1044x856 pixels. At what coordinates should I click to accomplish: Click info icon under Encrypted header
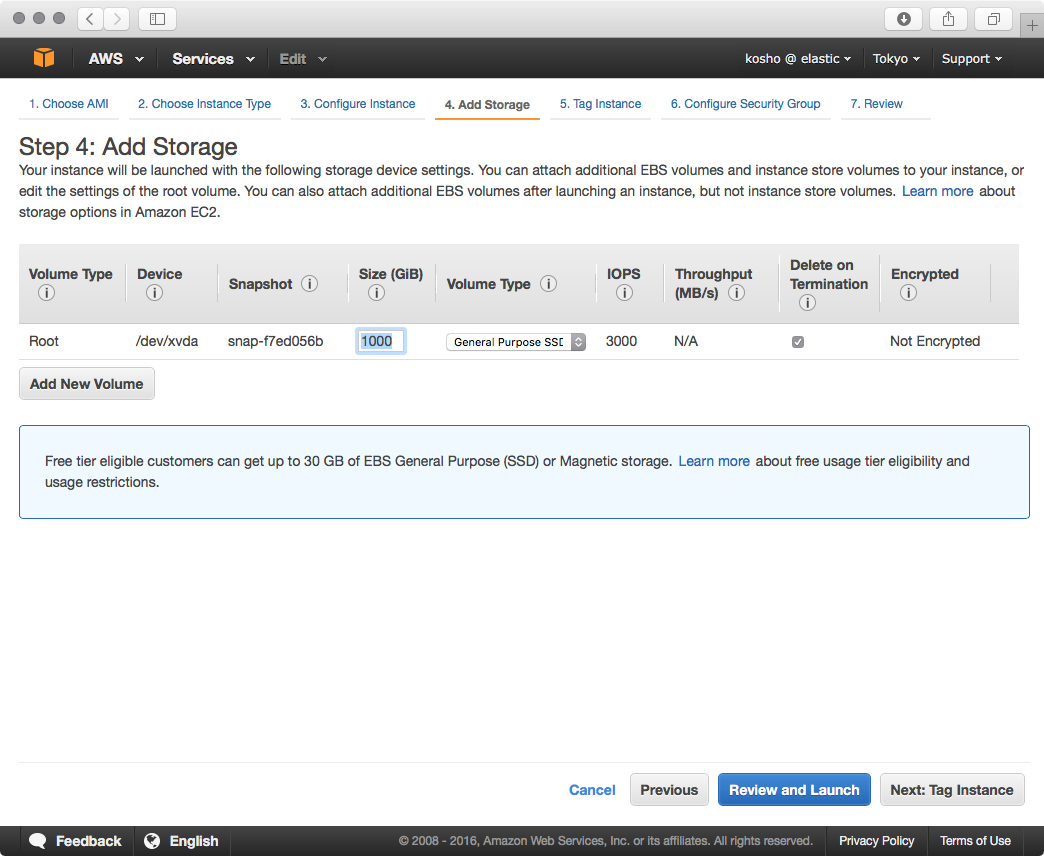click(x=908, y=293)
